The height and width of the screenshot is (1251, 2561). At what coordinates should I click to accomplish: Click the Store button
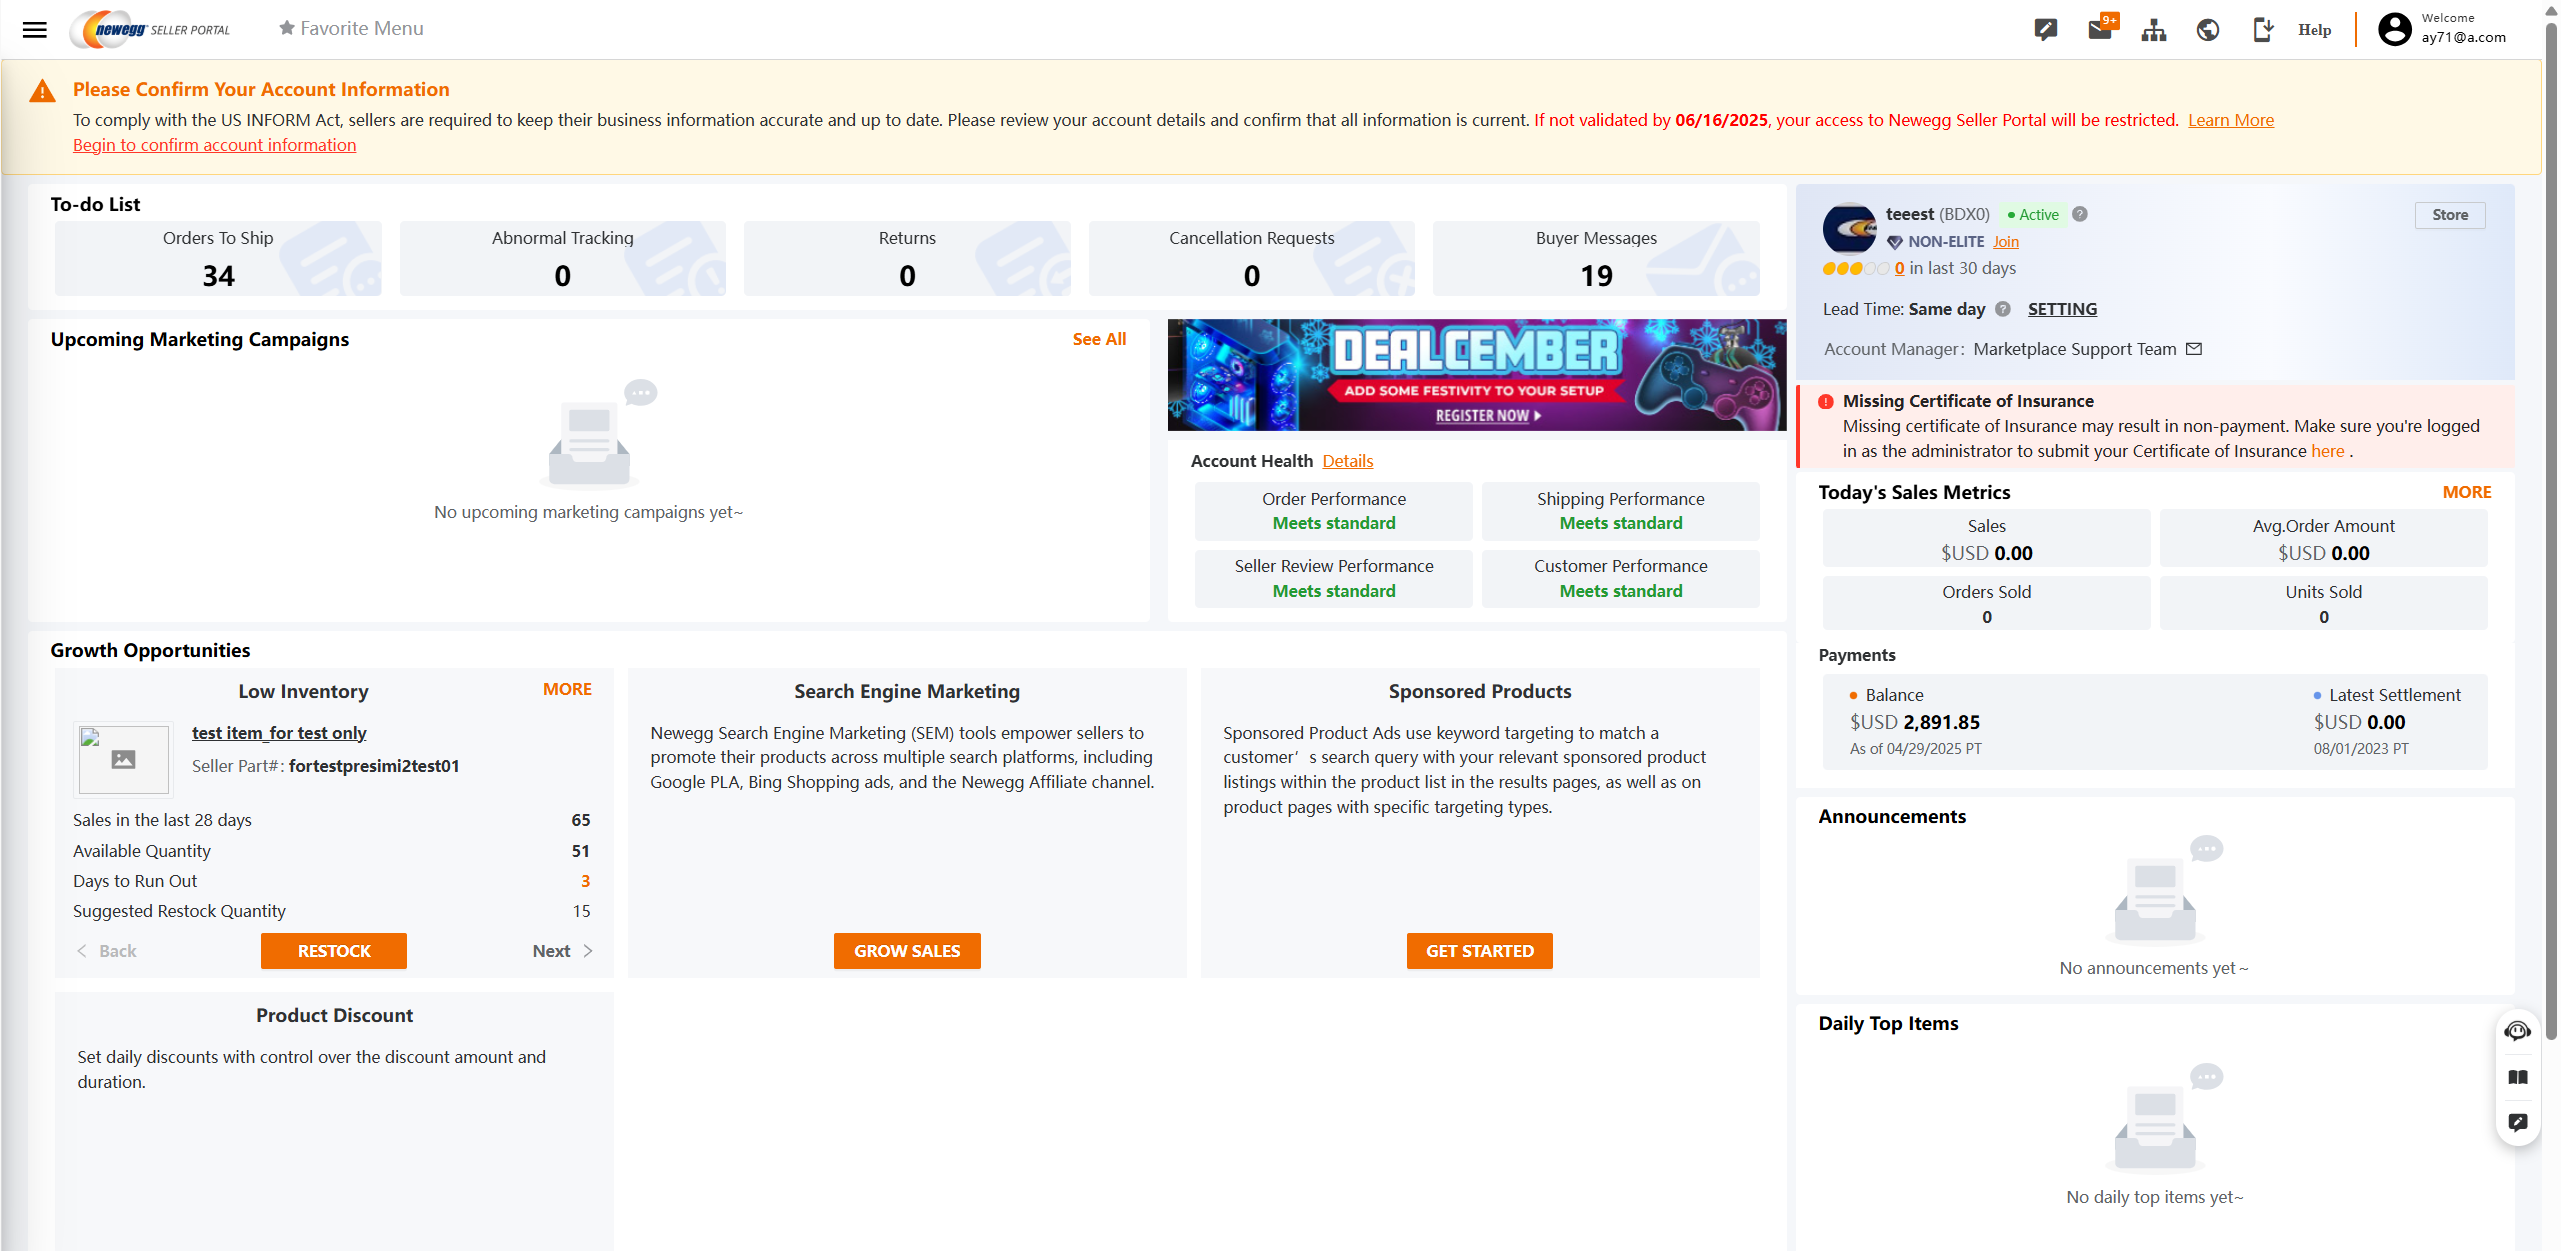[2449, 215]
